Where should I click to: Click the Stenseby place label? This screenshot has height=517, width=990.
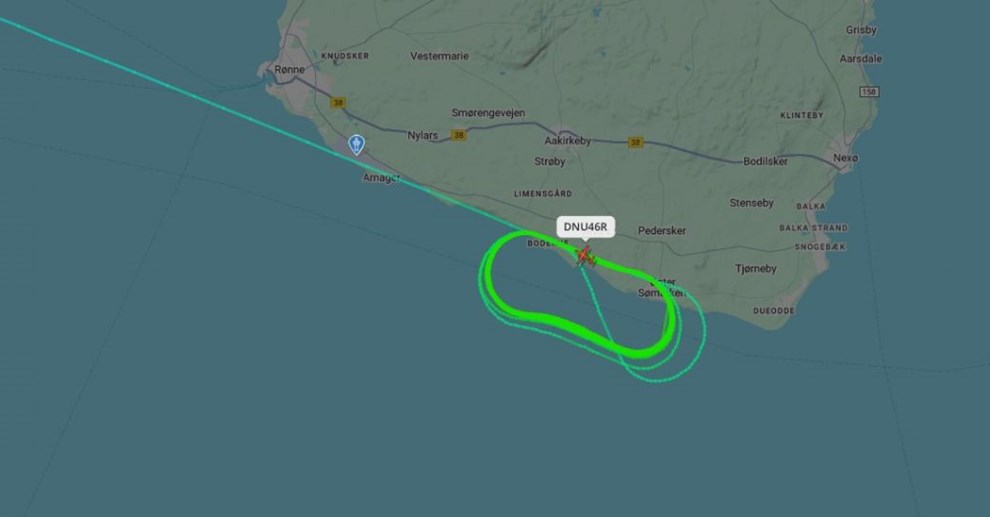pos(751,203)
